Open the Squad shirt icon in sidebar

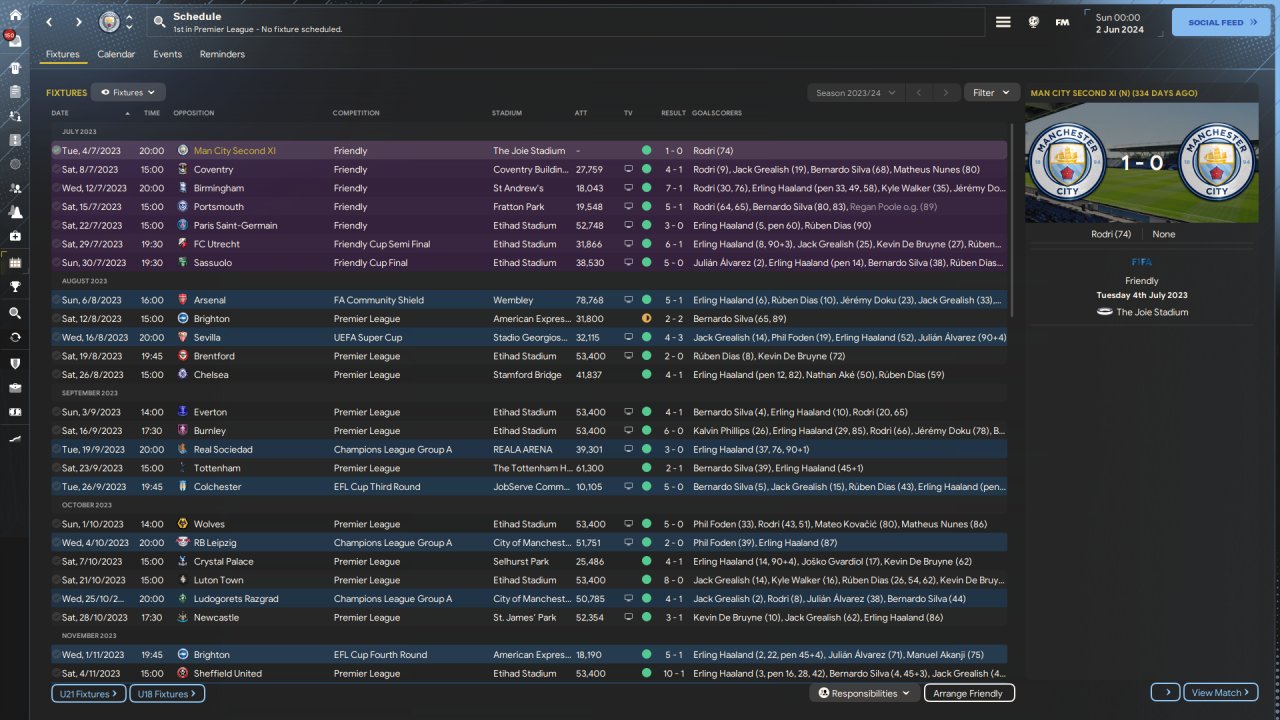(15, 68)
